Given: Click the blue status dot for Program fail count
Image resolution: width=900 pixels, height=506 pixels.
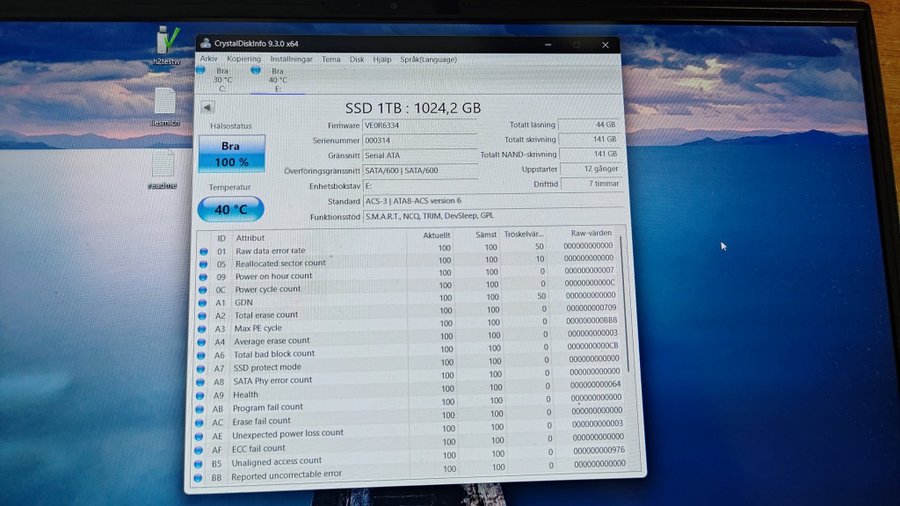Looking at the screenshot, I should [200, 409].
